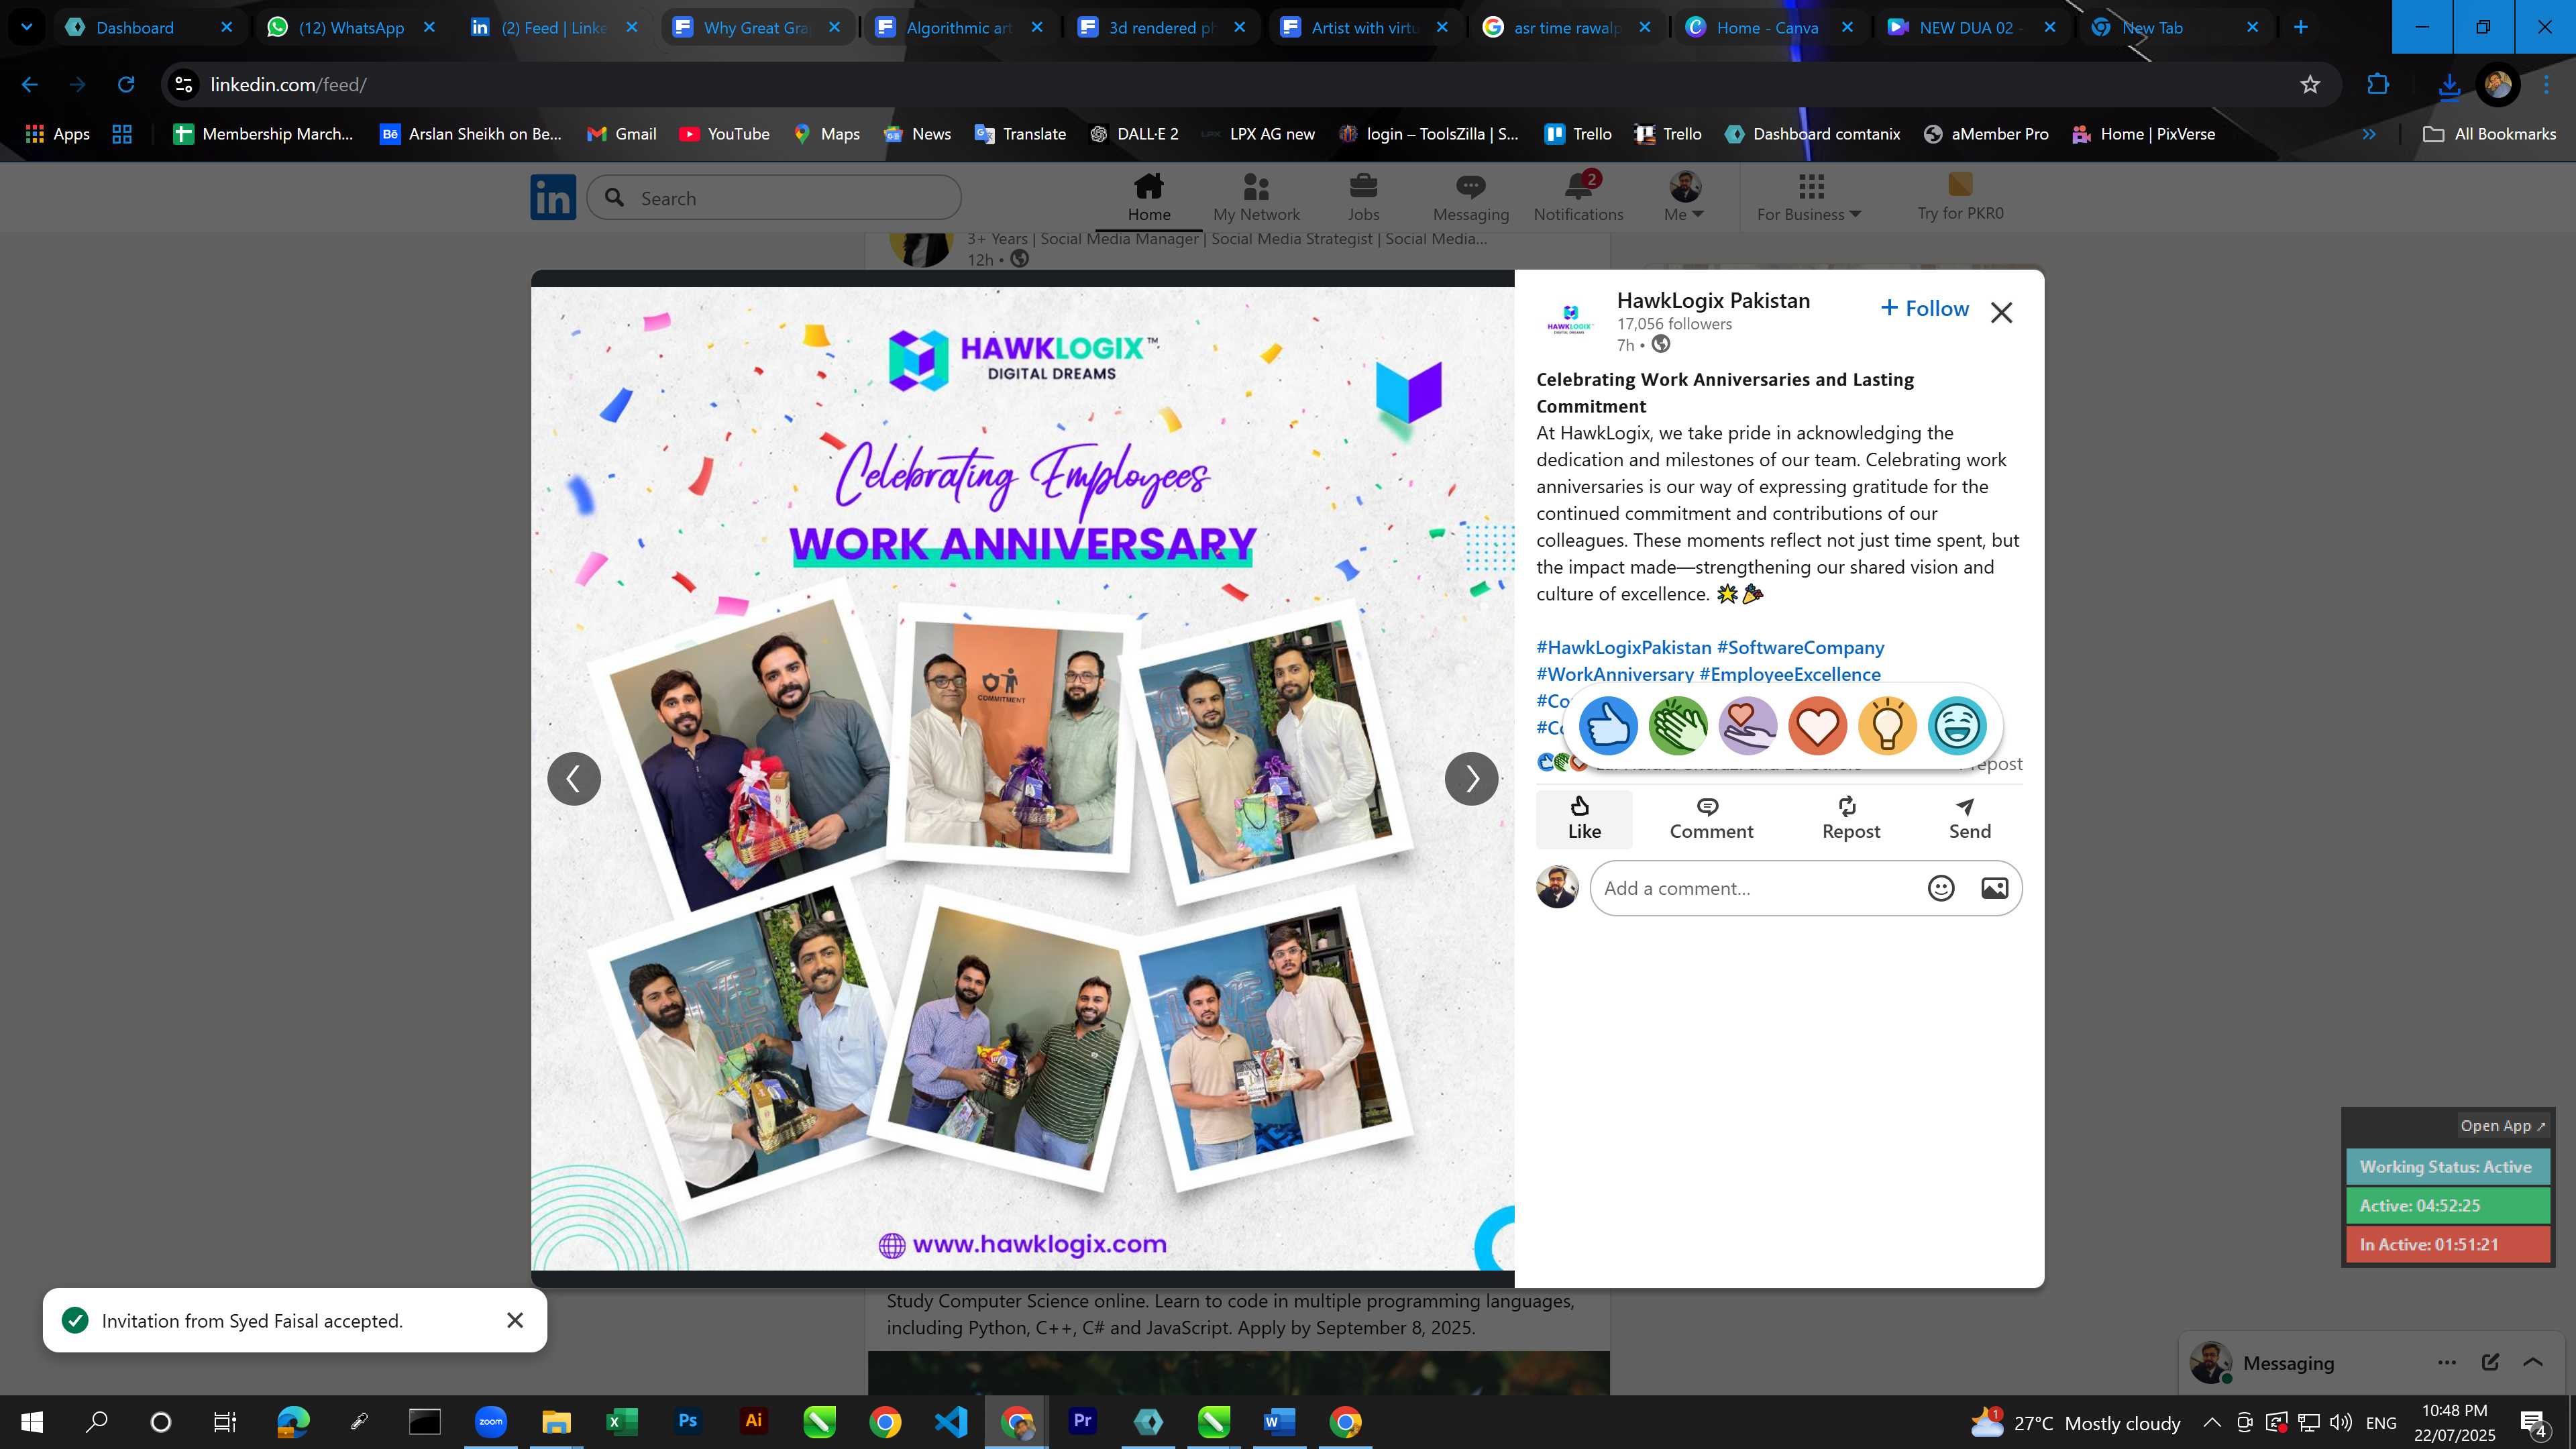Switch to the WhatsApp browser tab
This screenshot has width=2576, height=1449.
(351, 27)
